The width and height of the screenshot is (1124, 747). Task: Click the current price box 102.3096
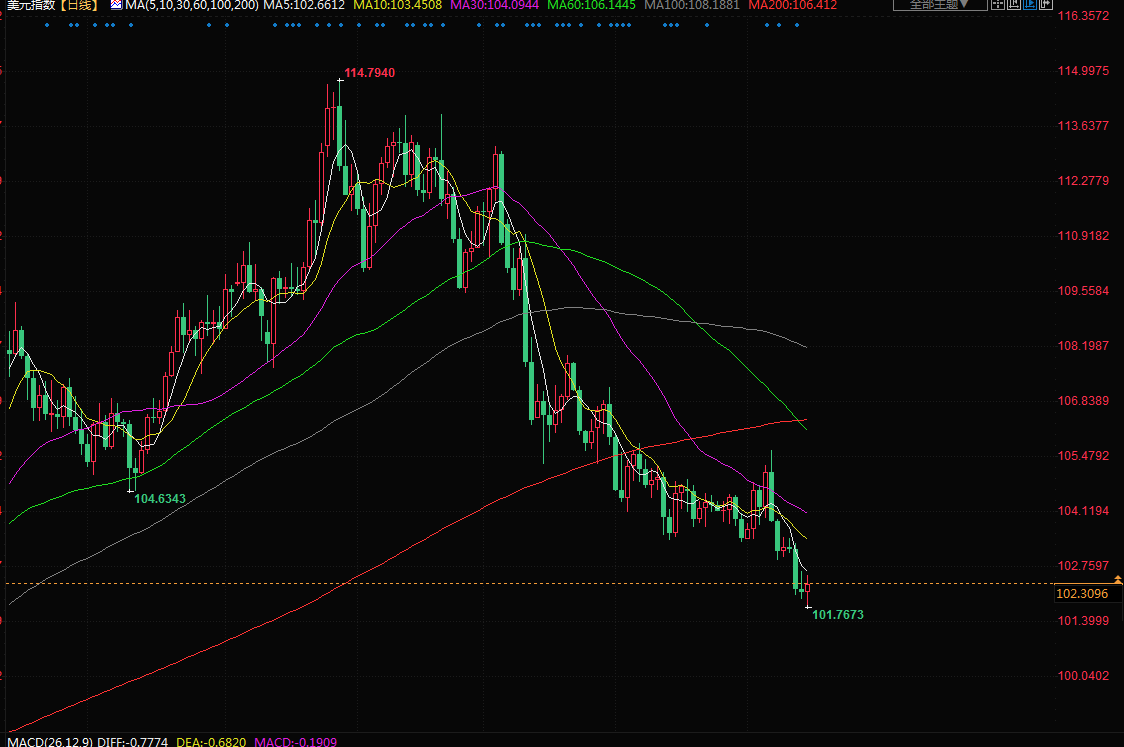pos(1082,594)
